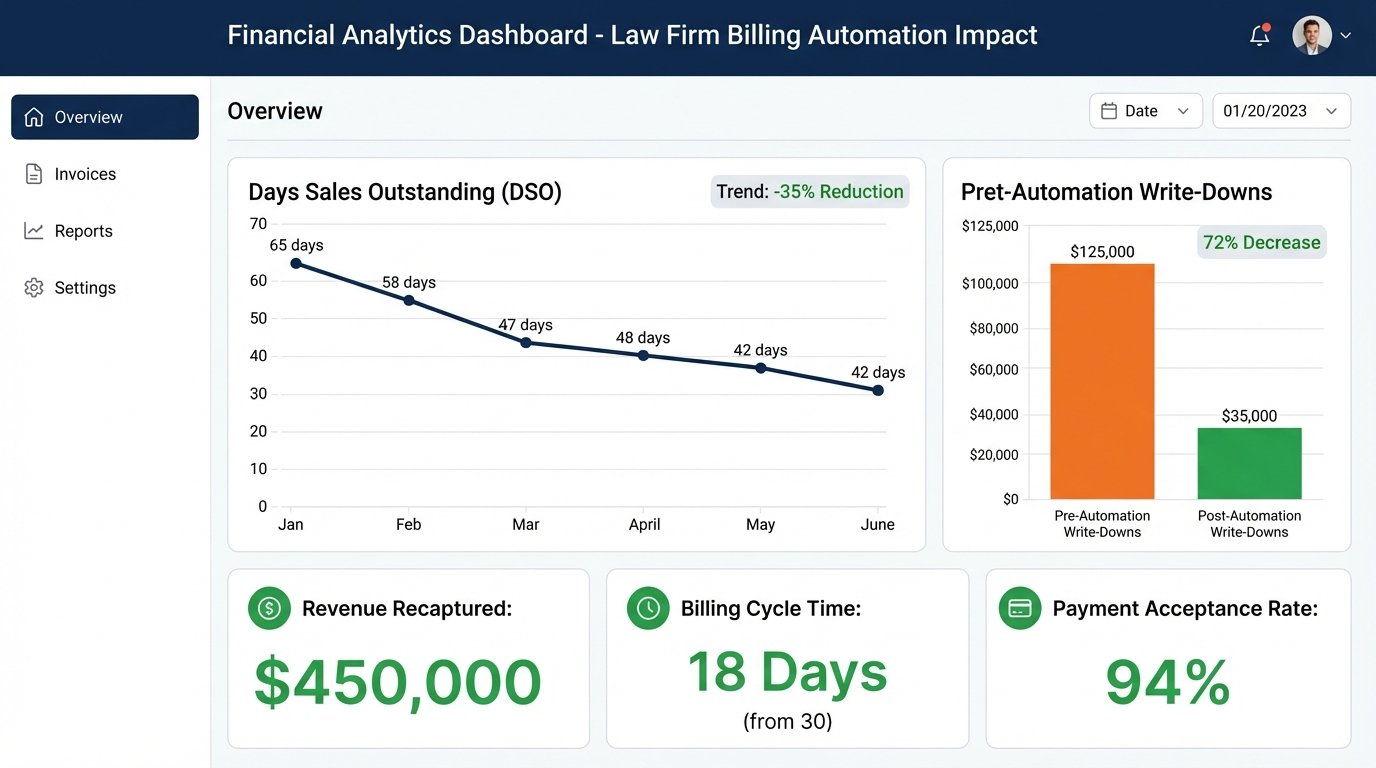Open Settings via the gear icon
Screen dimensions: 1376x768
[x=31, y=287]
